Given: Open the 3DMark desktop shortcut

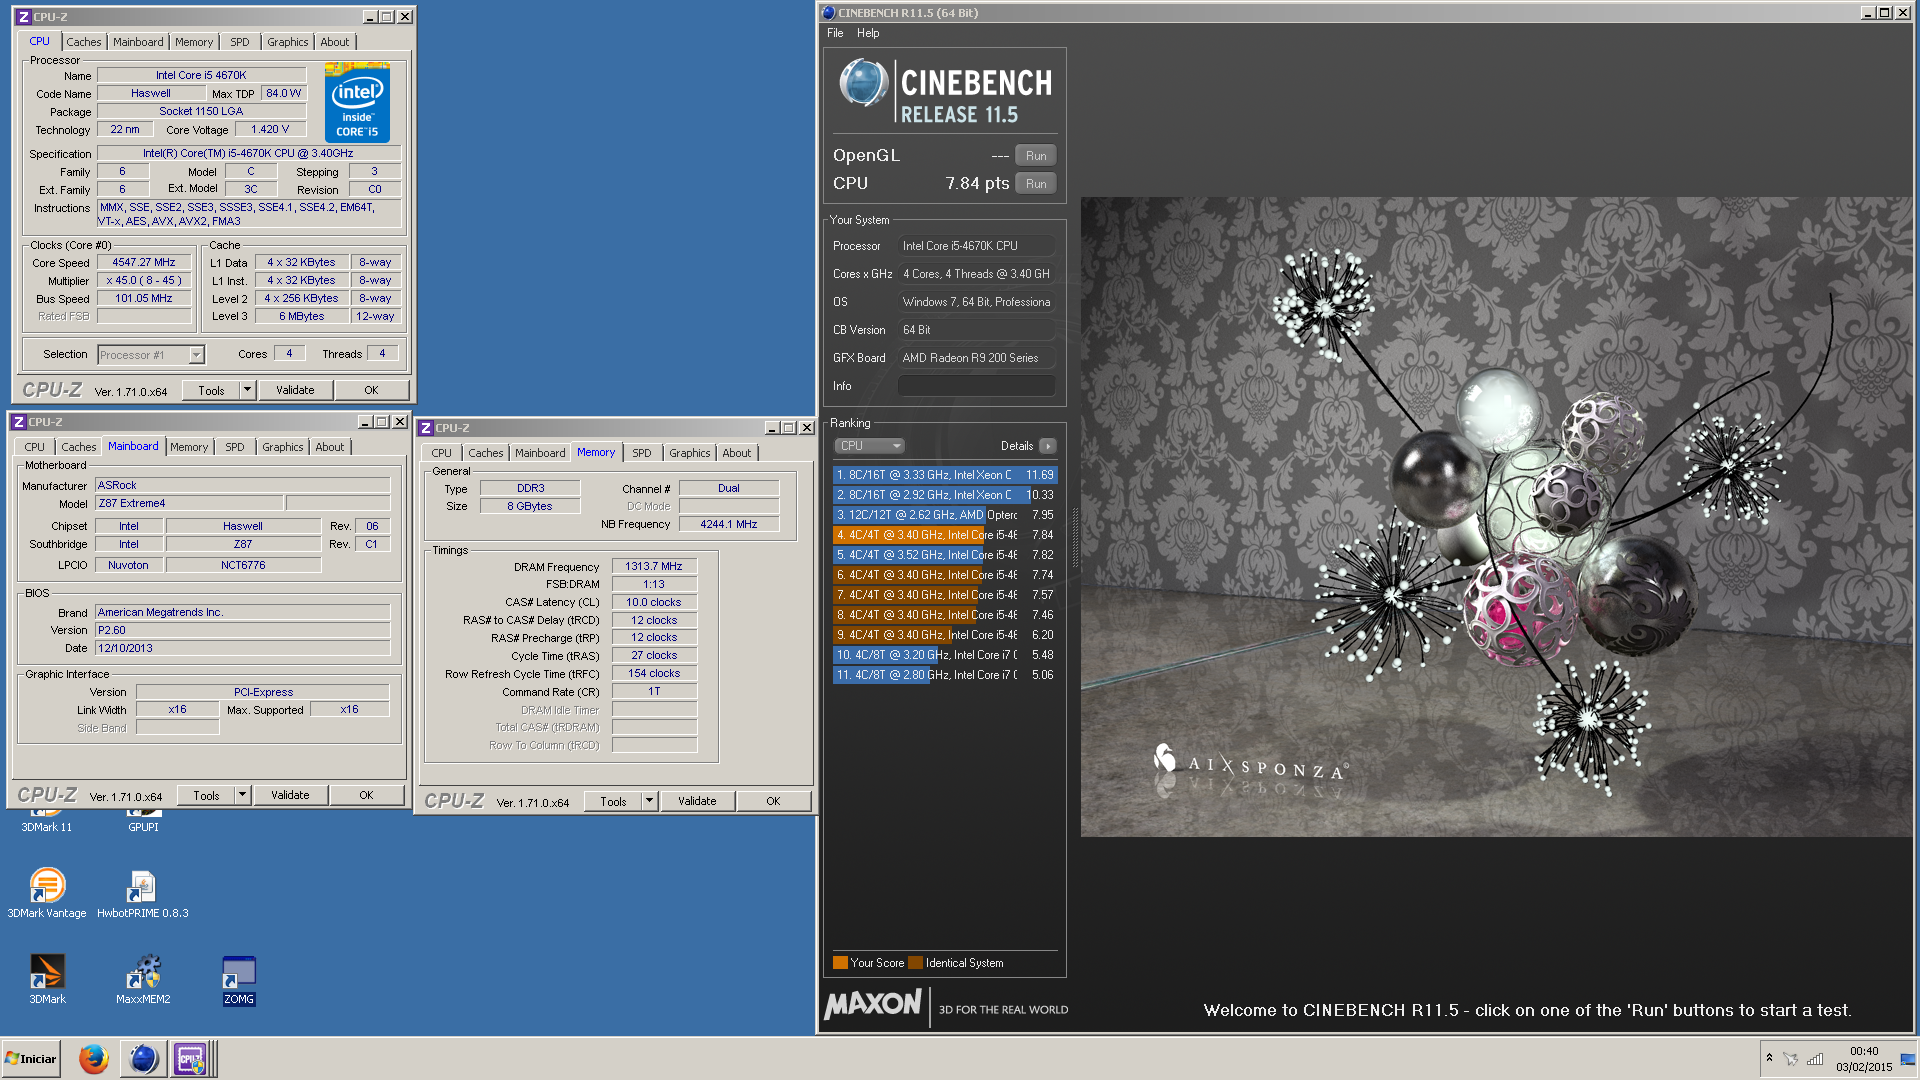Looking at the screenshot, I should (x=47, y=978).
